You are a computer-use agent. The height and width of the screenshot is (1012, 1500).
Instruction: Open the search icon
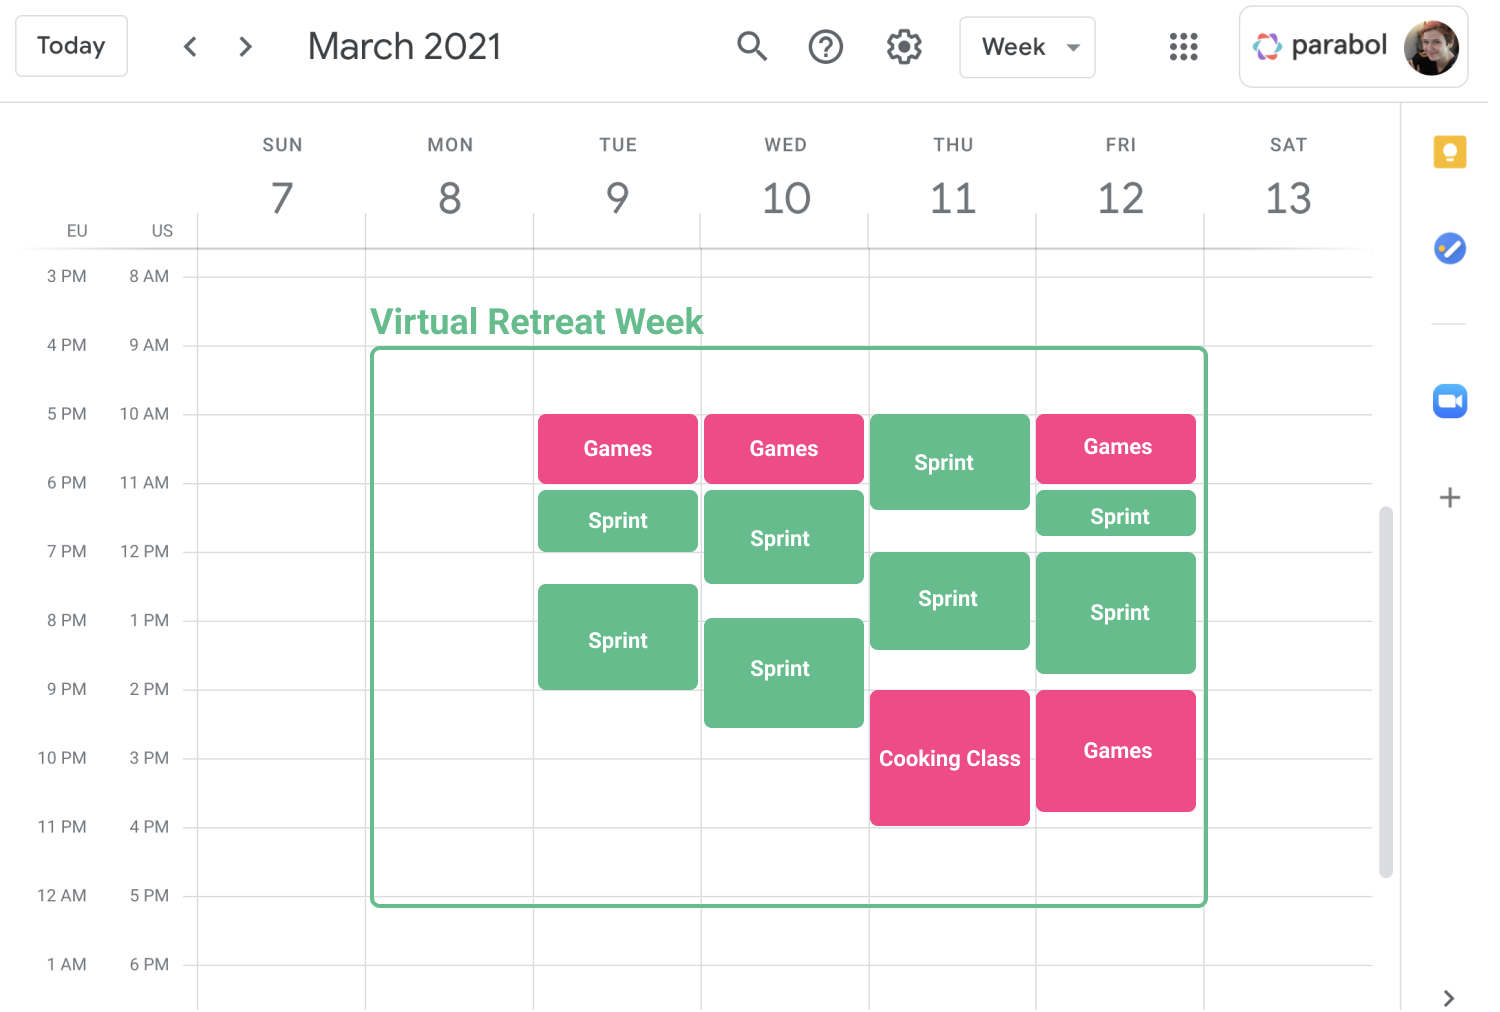752,46
